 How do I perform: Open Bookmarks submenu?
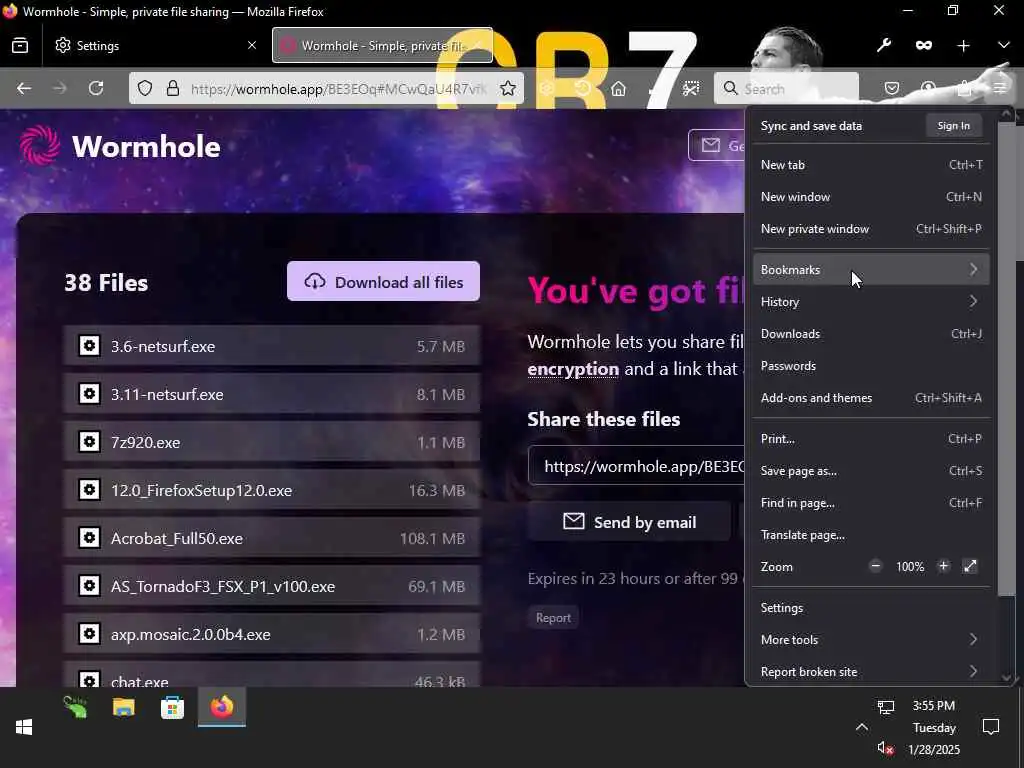point(871,270)
